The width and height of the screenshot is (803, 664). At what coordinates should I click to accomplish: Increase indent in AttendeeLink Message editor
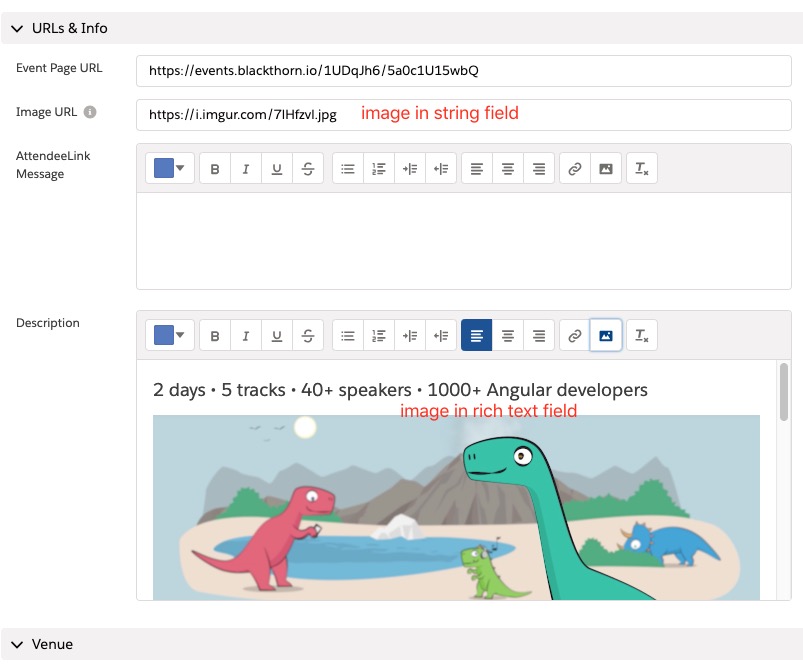(x=410, y=168)
